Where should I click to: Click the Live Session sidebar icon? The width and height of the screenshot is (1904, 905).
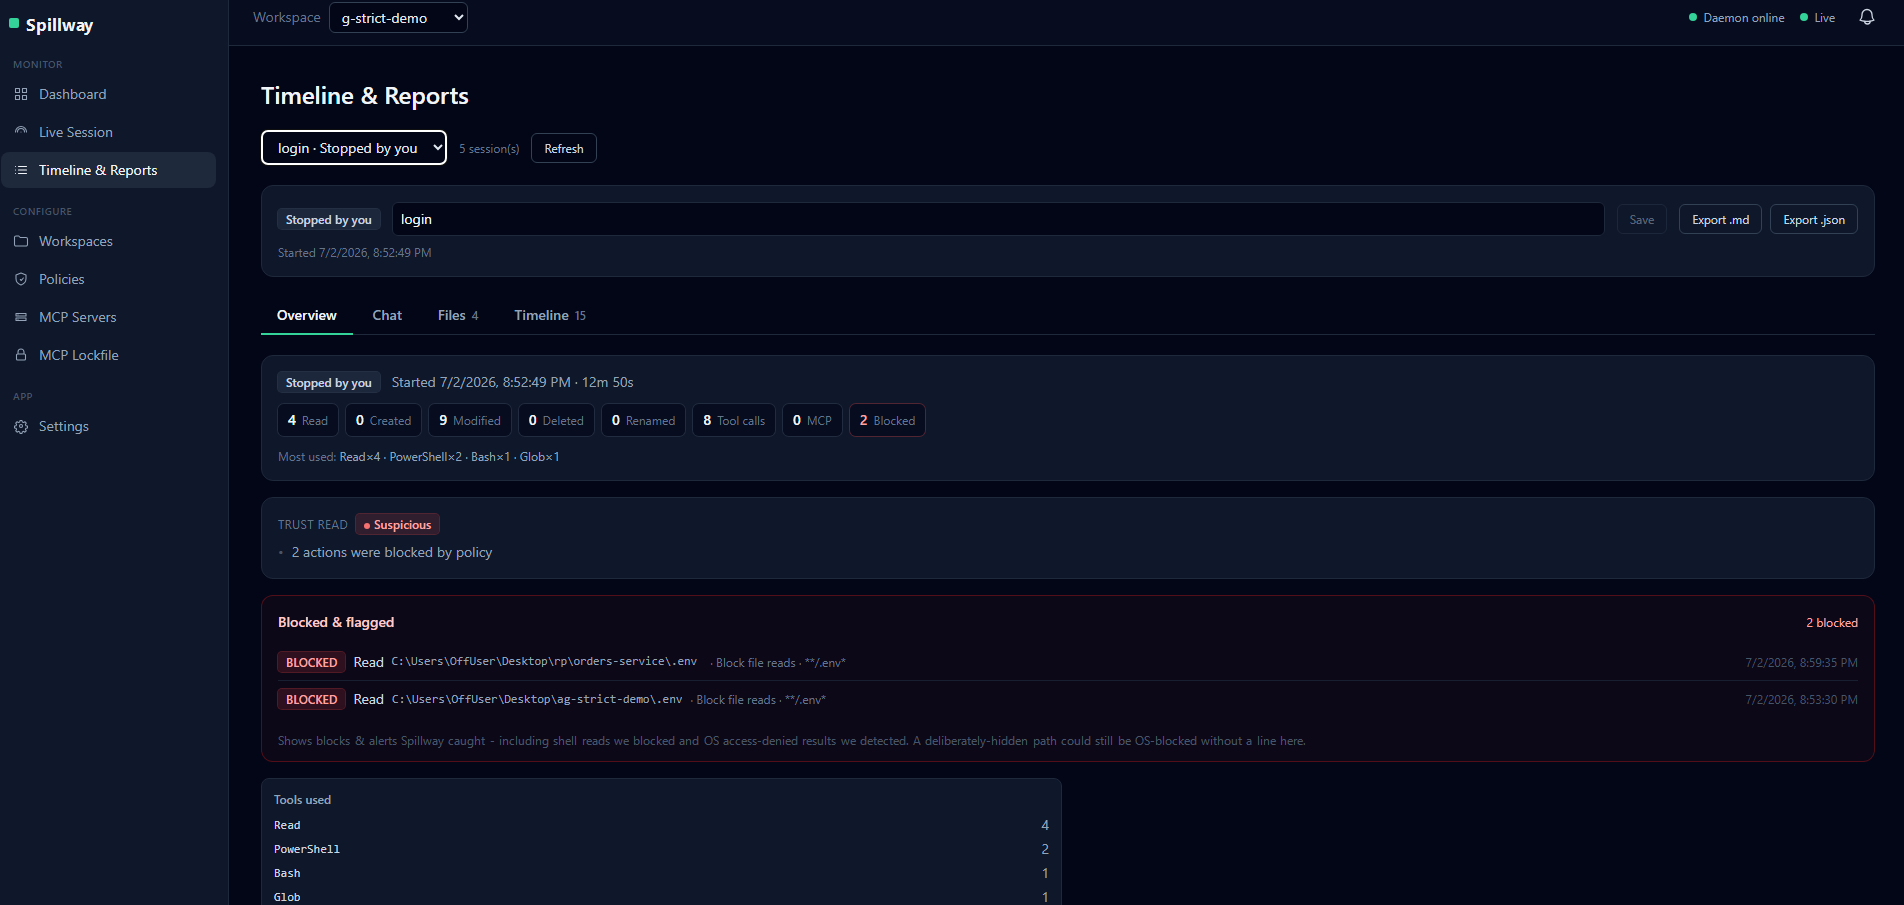(21, 132)
